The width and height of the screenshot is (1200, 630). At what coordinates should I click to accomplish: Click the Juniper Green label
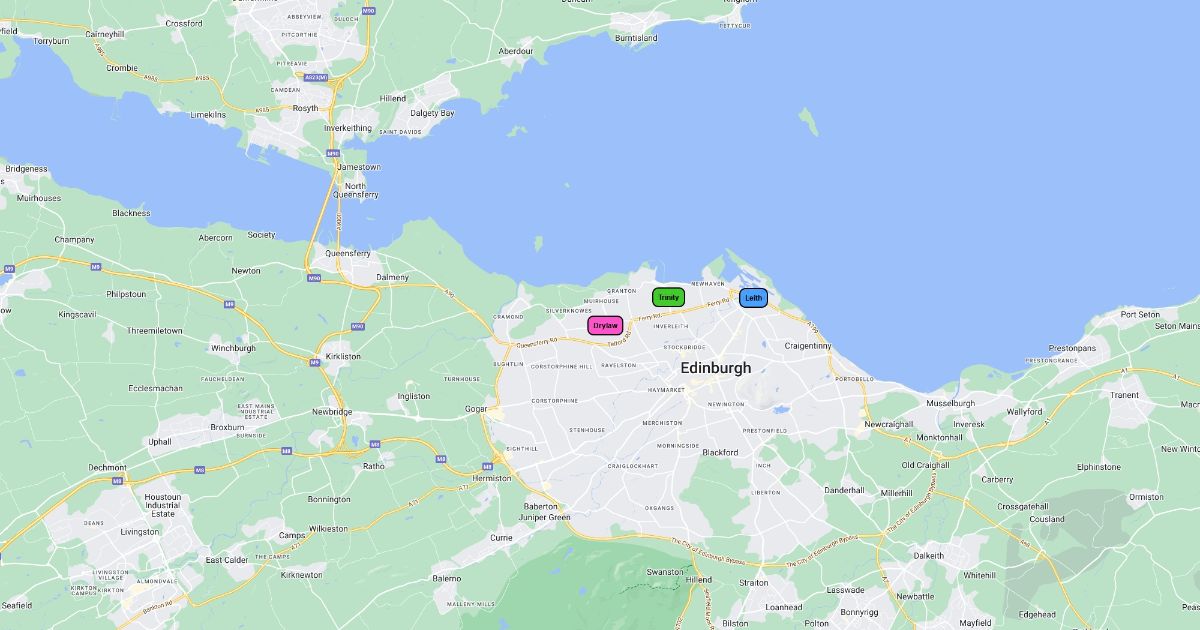[x=546, y=517]
